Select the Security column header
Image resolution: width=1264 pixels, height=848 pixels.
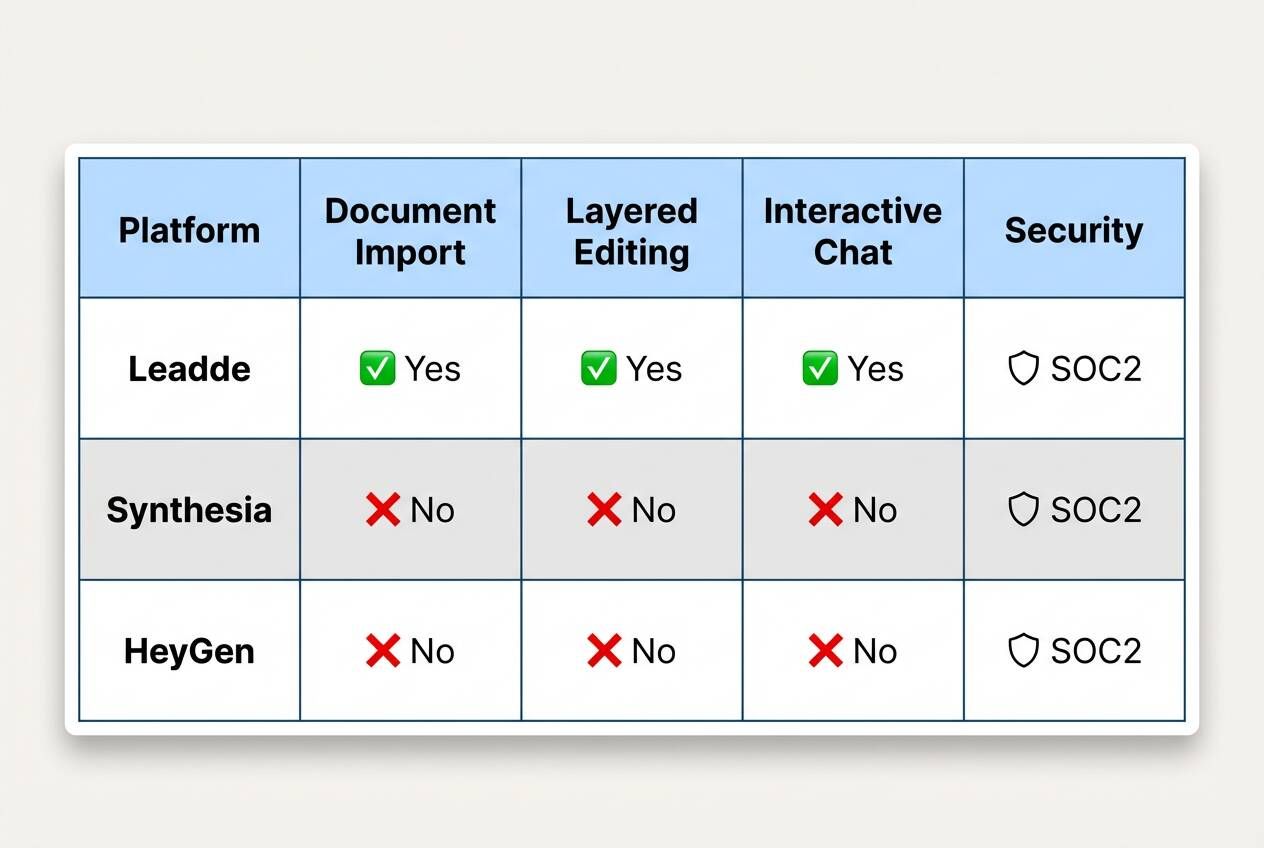coord(1073,230)
